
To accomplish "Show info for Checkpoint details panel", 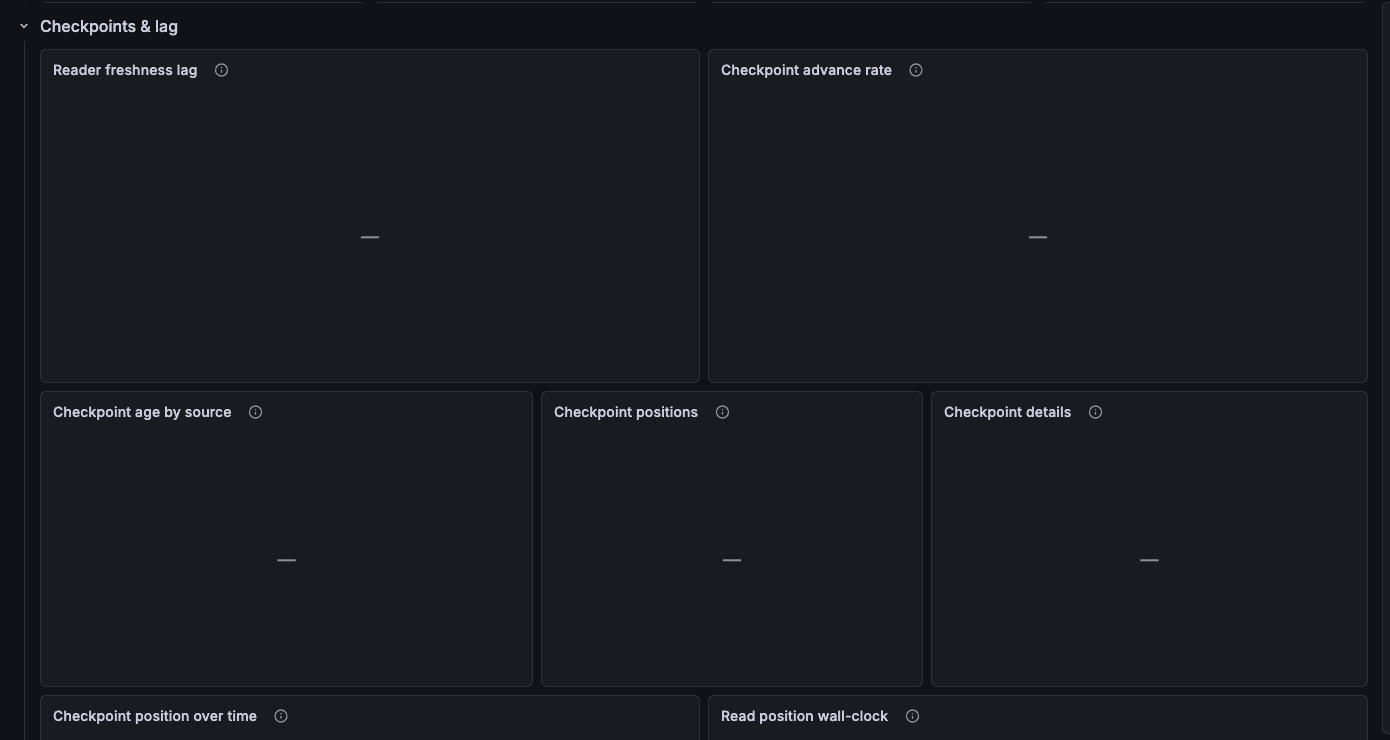I will tap(1096, 412).
